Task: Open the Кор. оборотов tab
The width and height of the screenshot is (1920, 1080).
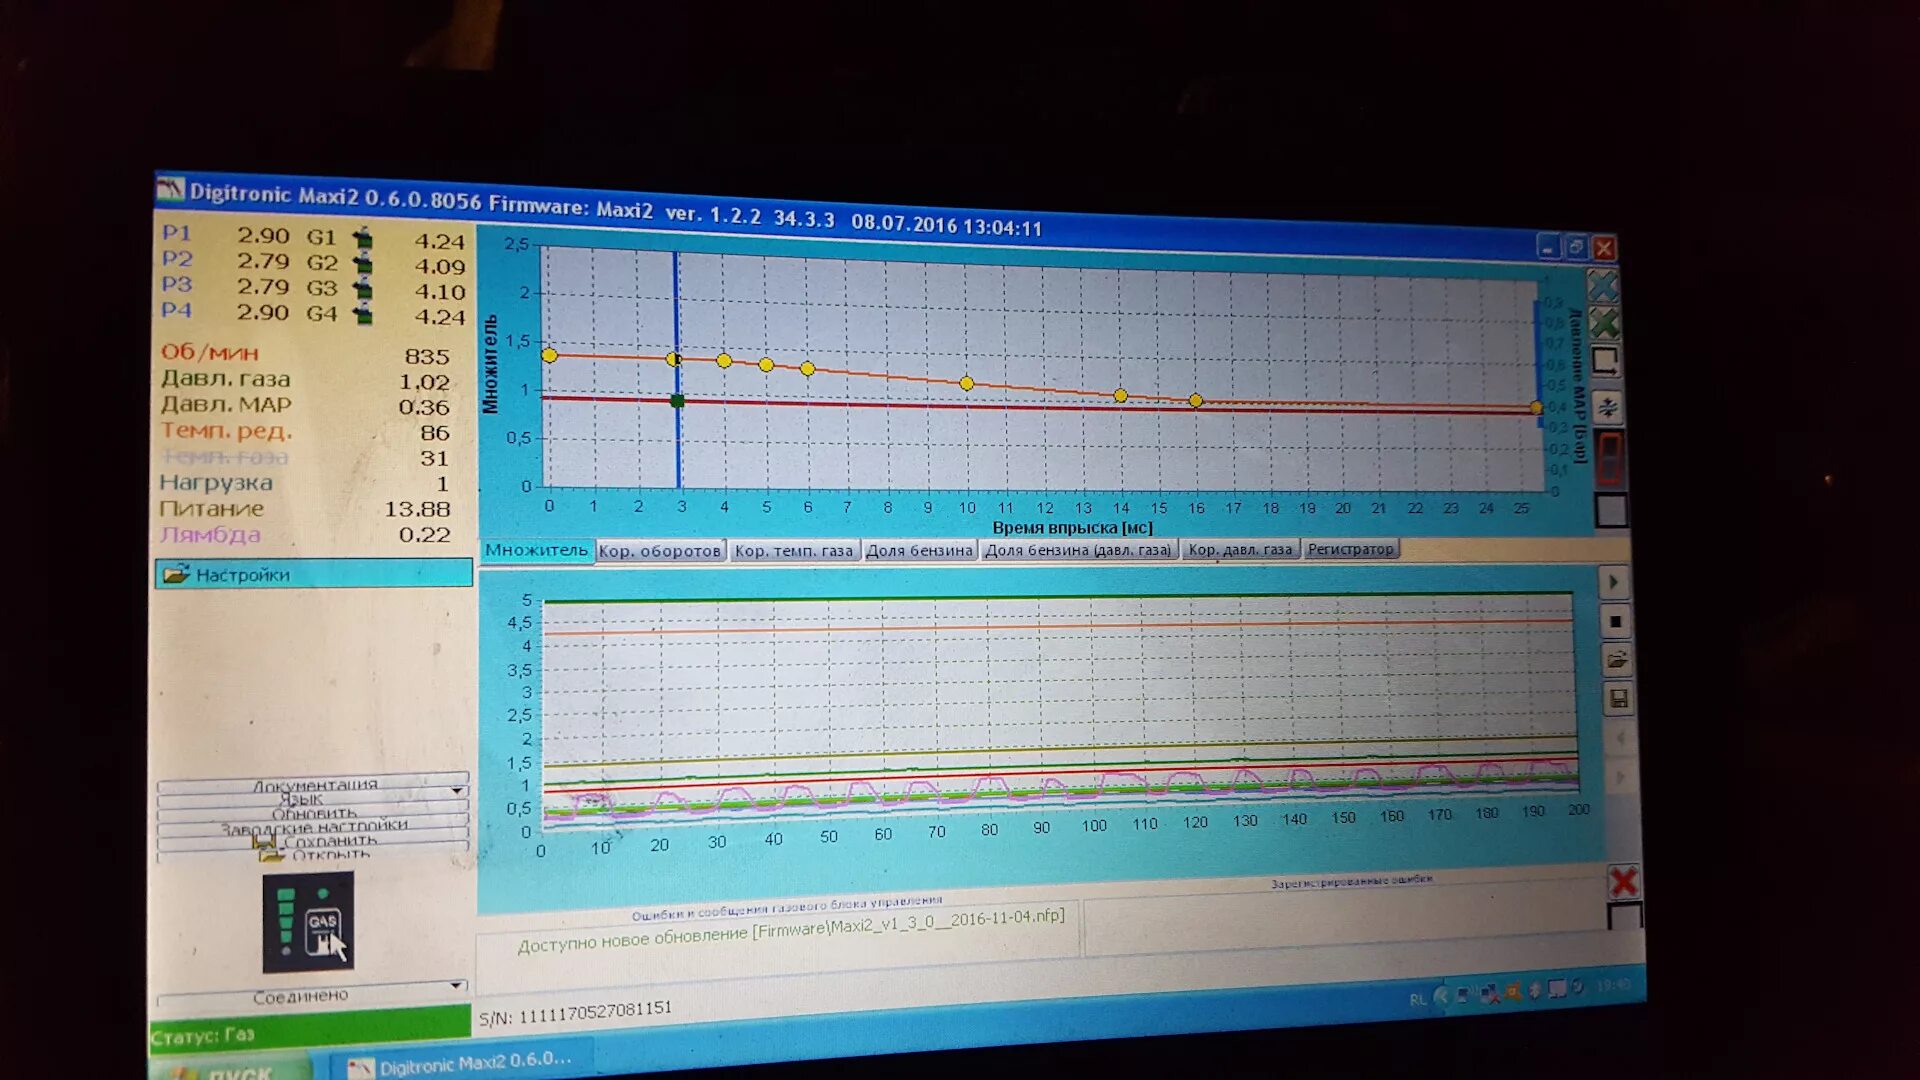Action: pos(660,551)
